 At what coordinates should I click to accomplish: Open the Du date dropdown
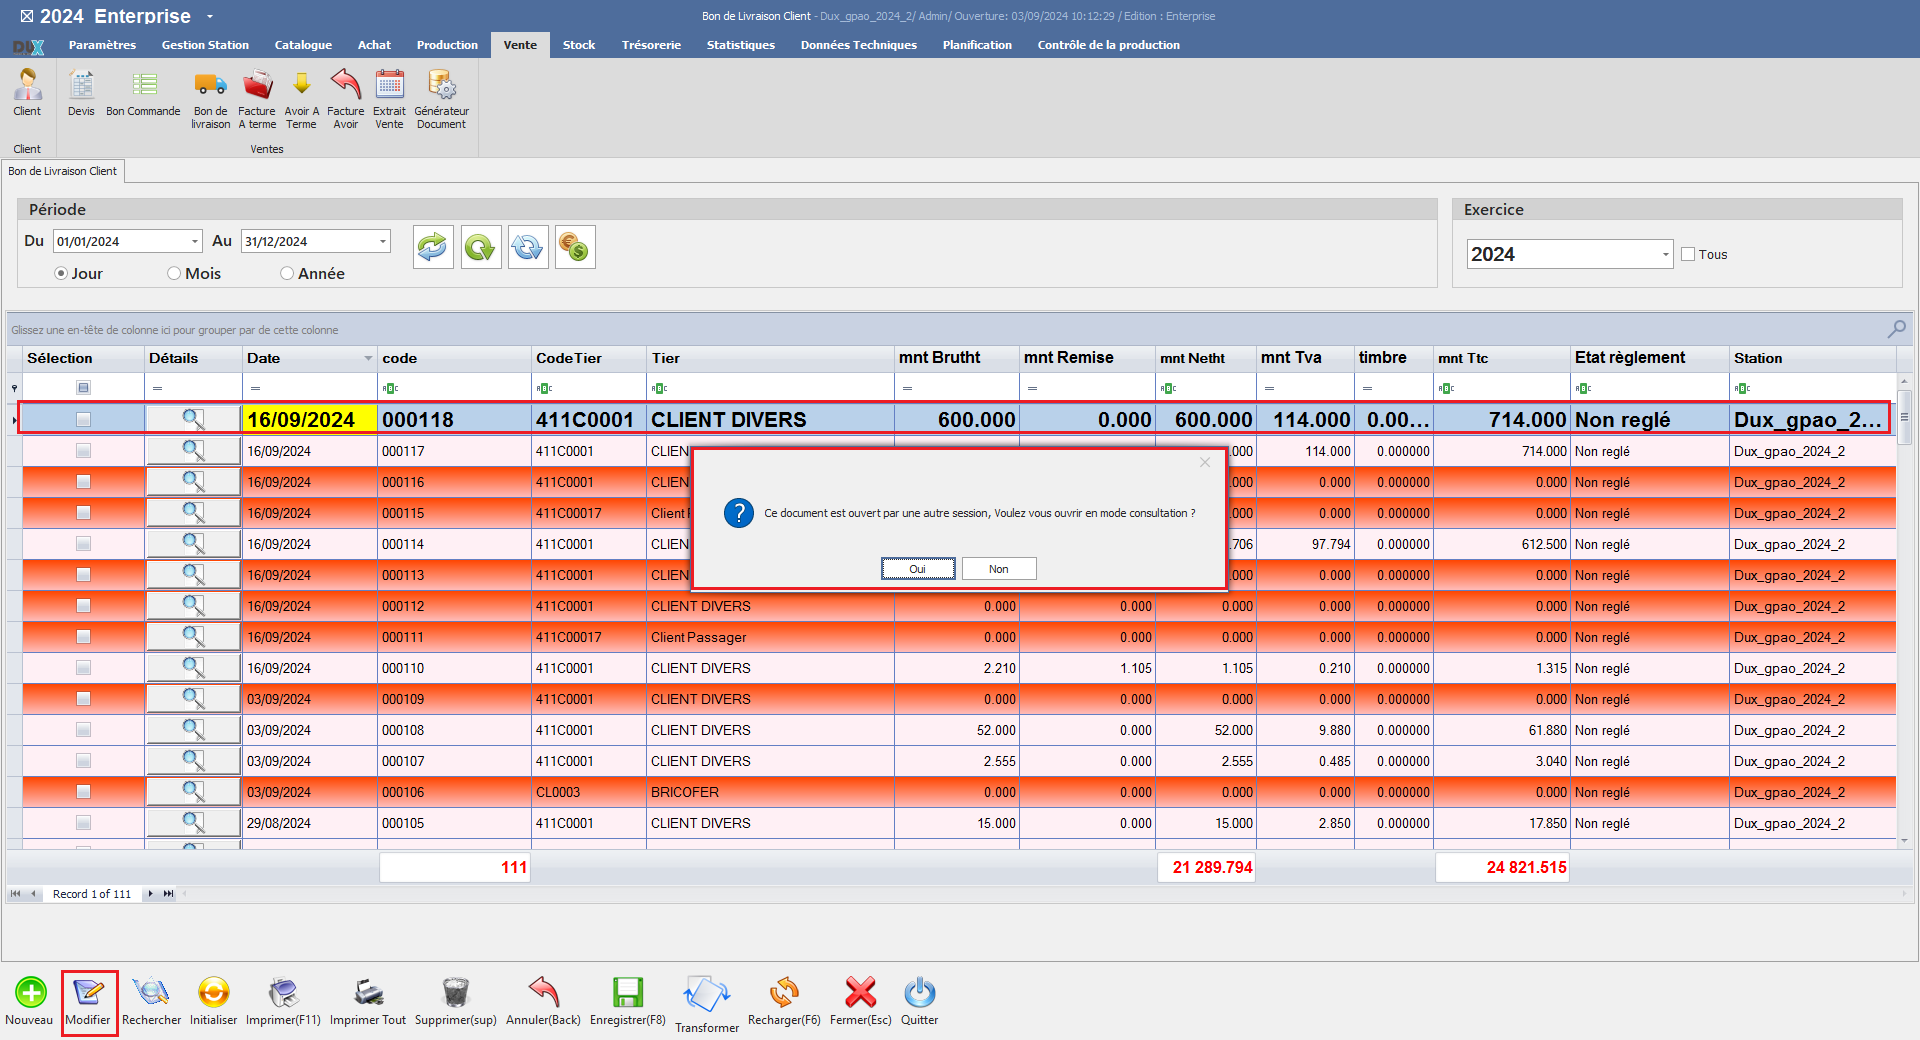[195, 242]
